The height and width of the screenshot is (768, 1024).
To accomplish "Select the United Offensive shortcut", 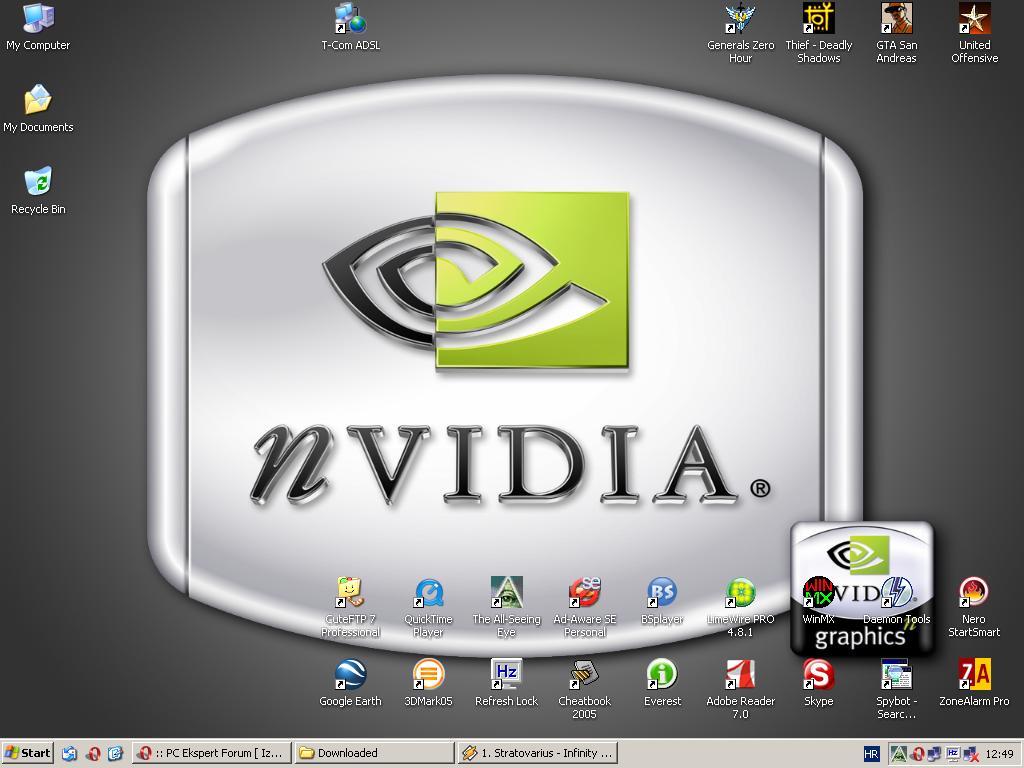I will click(x=974, y=33).
